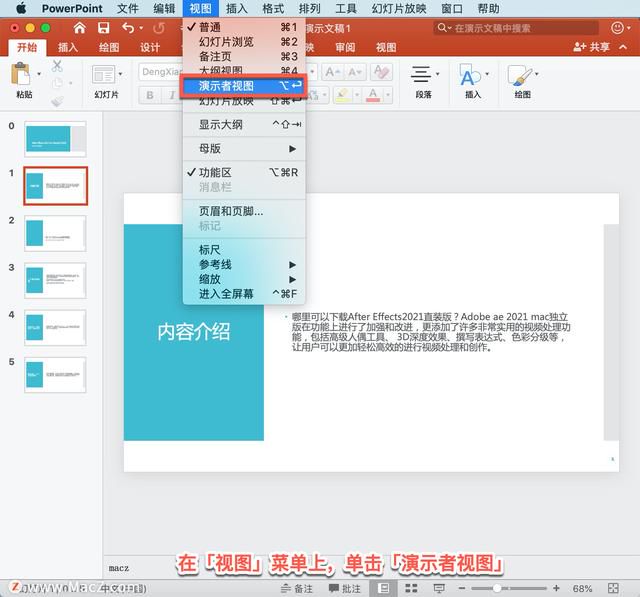Expand the Master (母版) submenu
Viewport: 640px width, 597px height.
coord(244,149)
